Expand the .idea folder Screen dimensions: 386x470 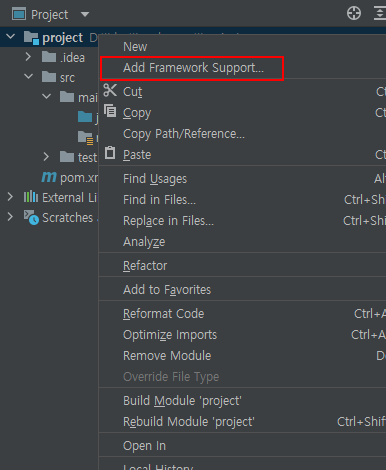pos(28,57)
